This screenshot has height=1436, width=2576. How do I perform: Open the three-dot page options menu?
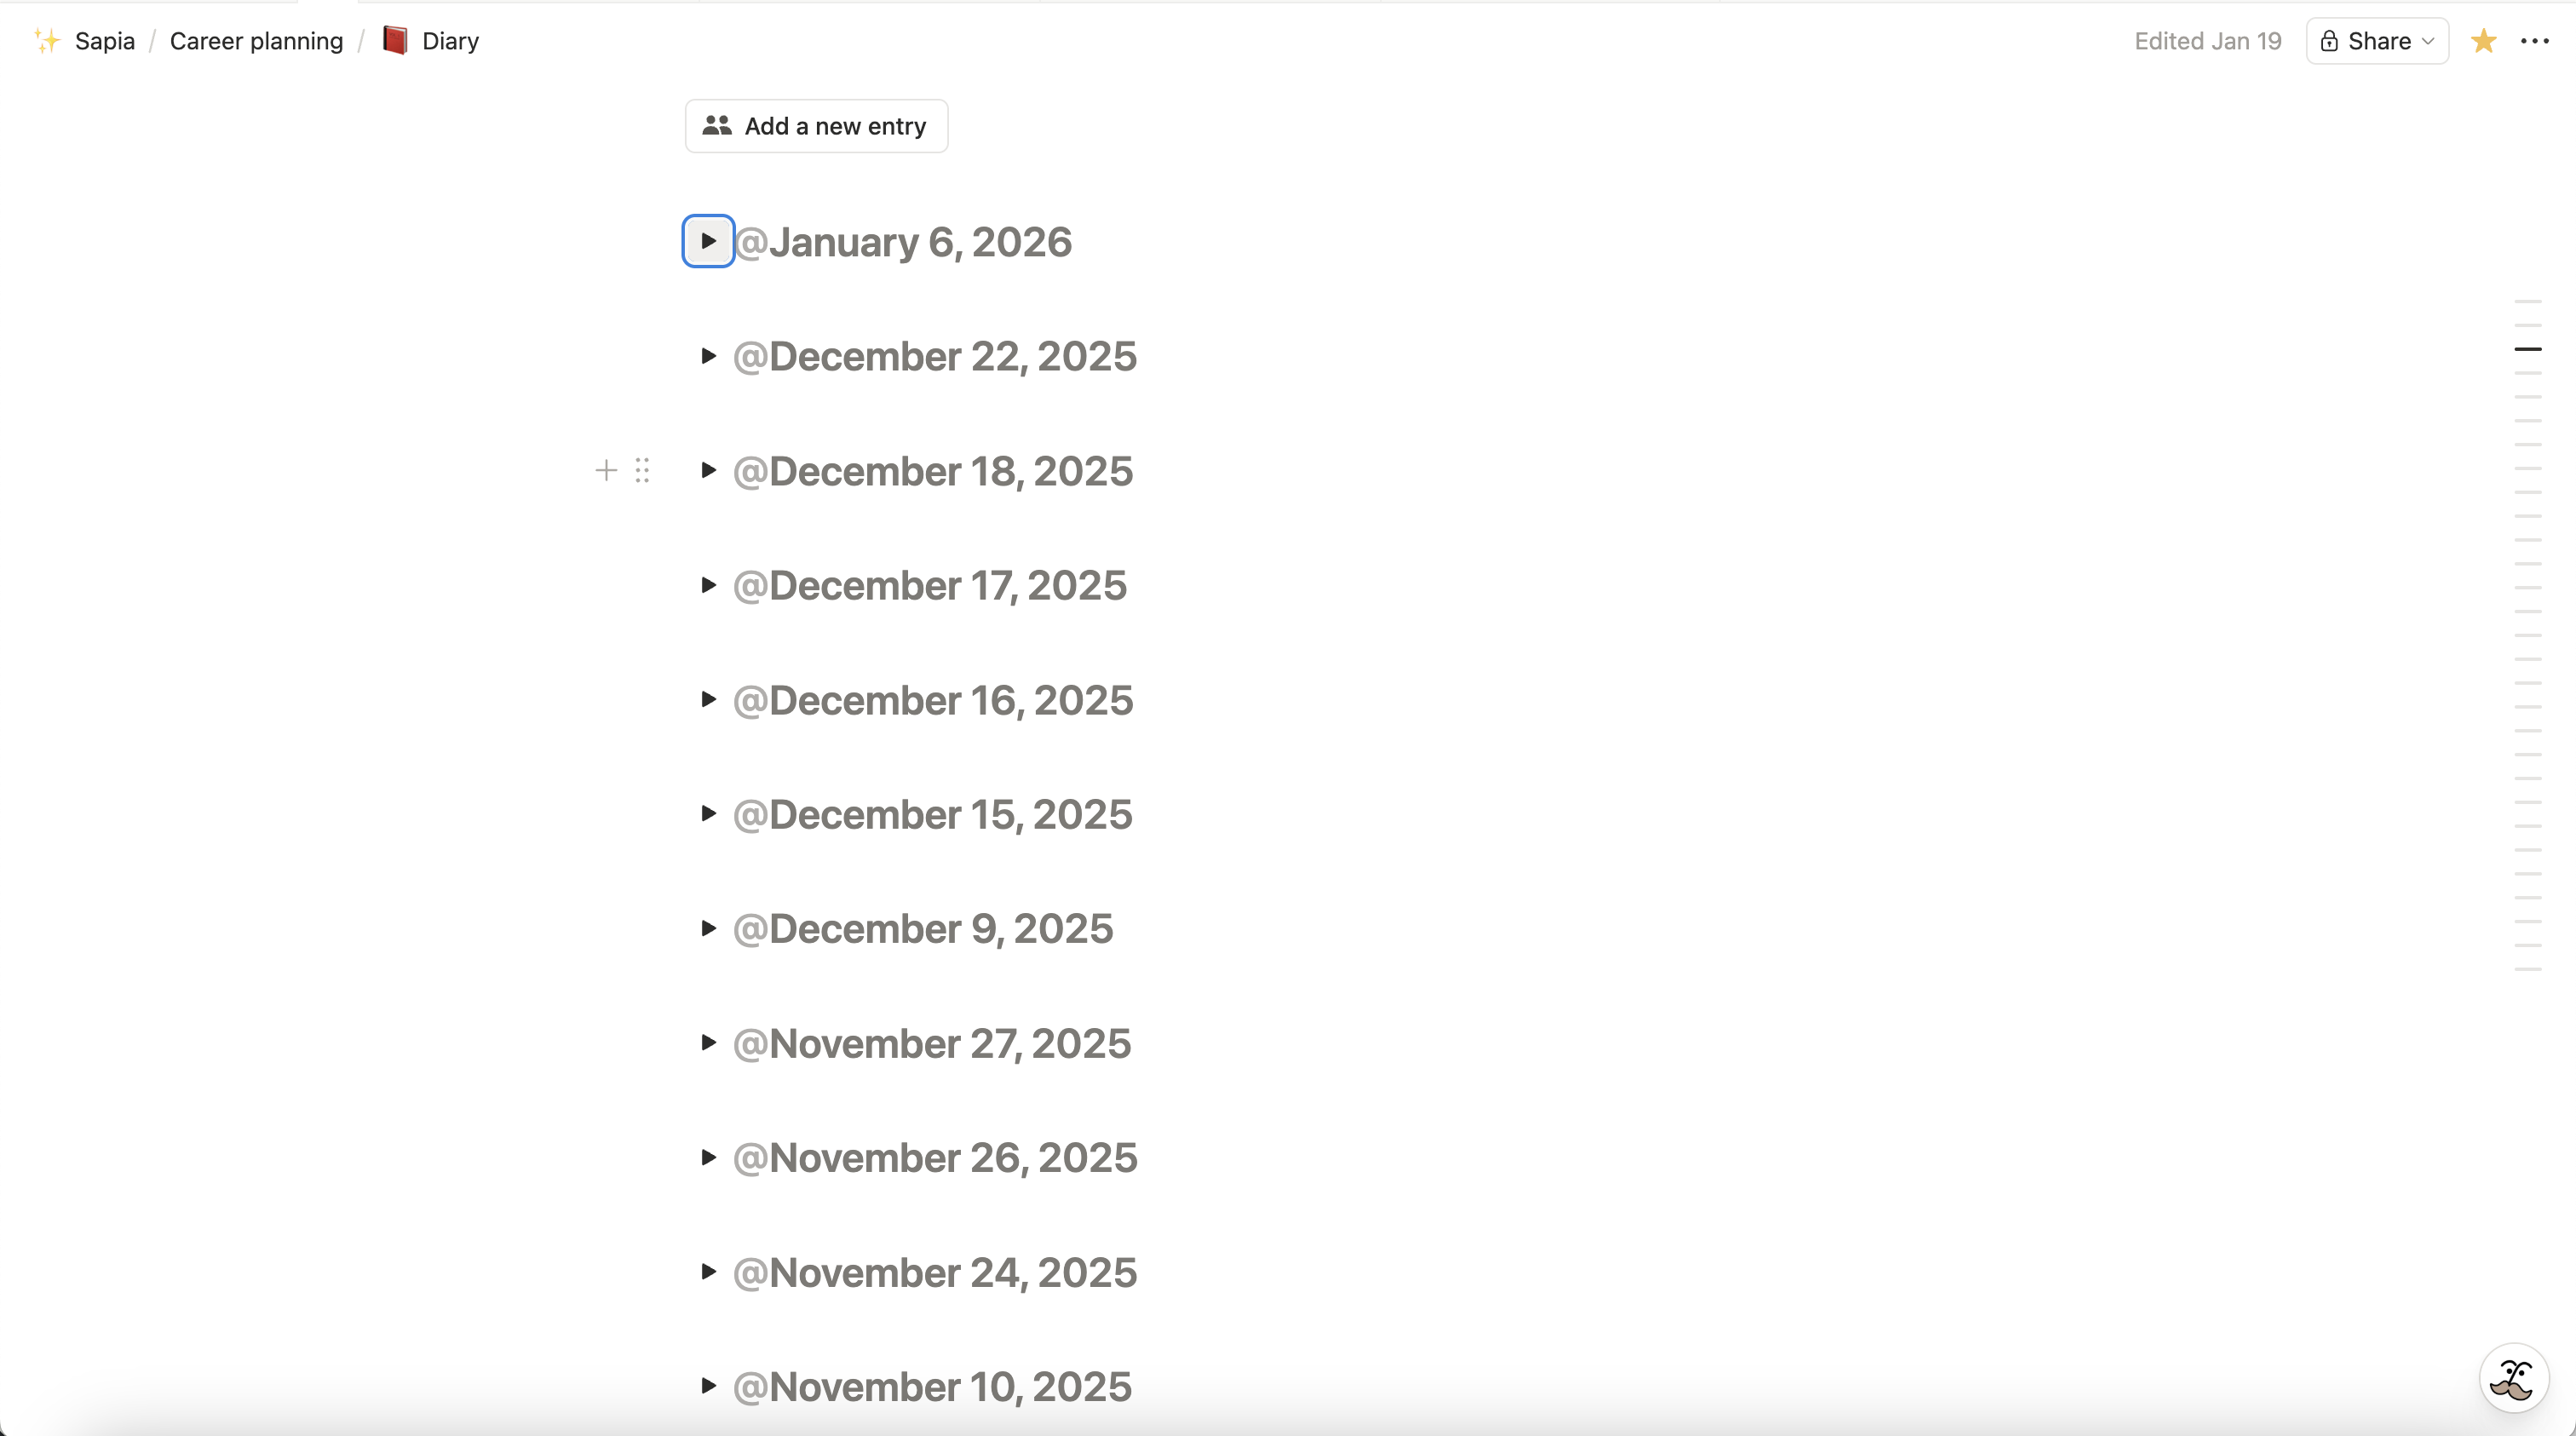click(x=2535, y=41)
